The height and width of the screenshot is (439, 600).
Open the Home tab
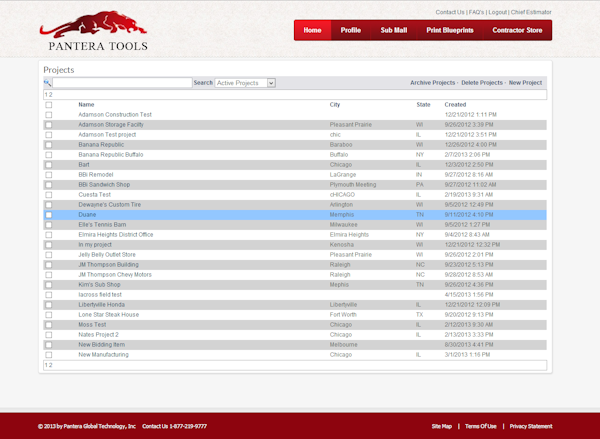[x=312, y=30]
